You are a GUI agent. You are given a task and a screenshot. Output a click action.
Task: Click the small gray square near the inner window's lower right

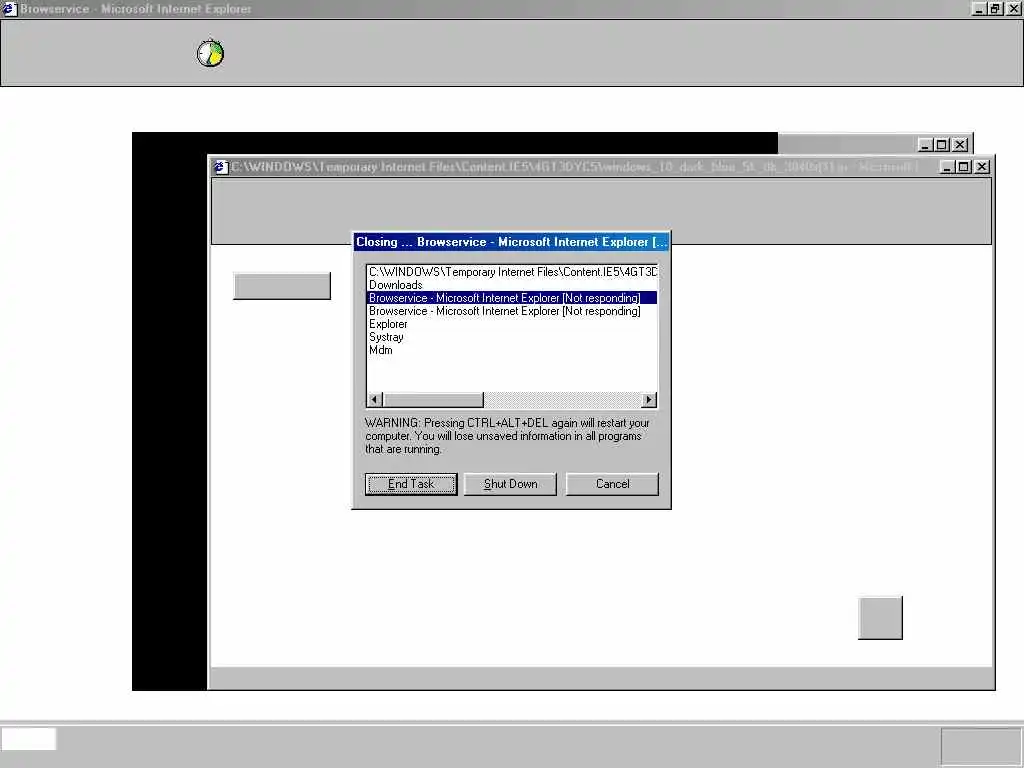coord(880,618)
